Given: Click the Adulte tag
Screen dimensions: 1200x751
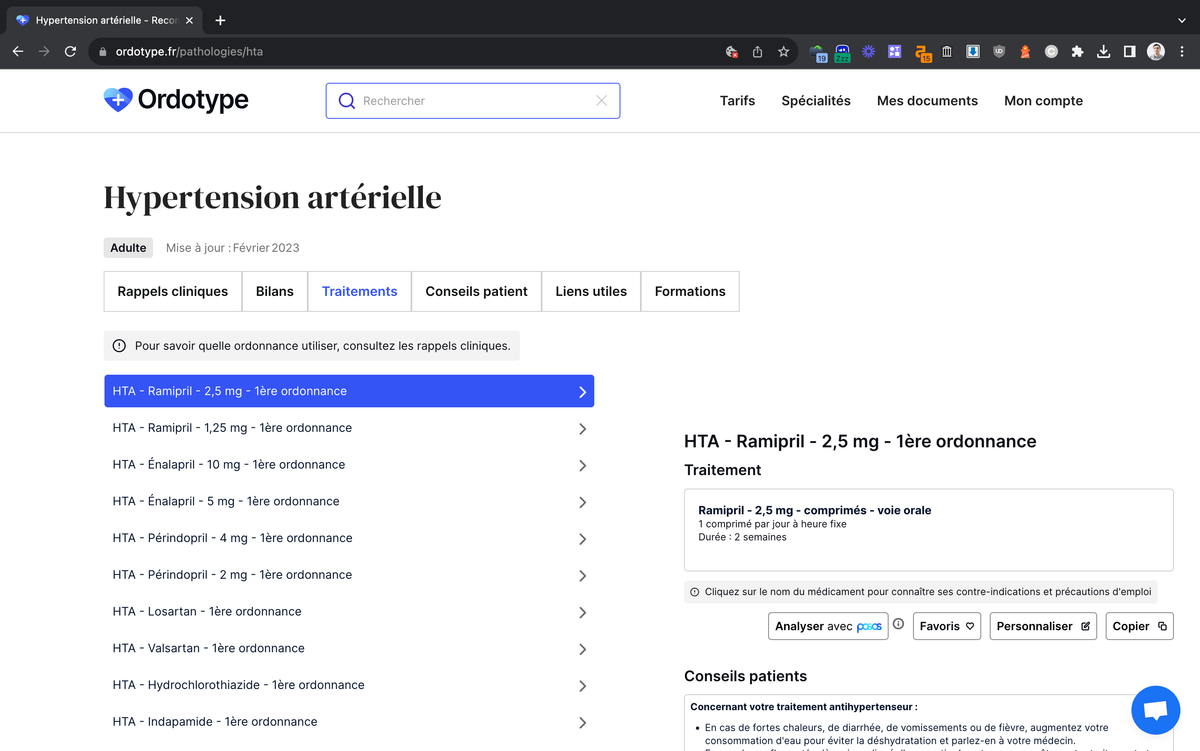Looking at the screenshot, I should [128, 248].
